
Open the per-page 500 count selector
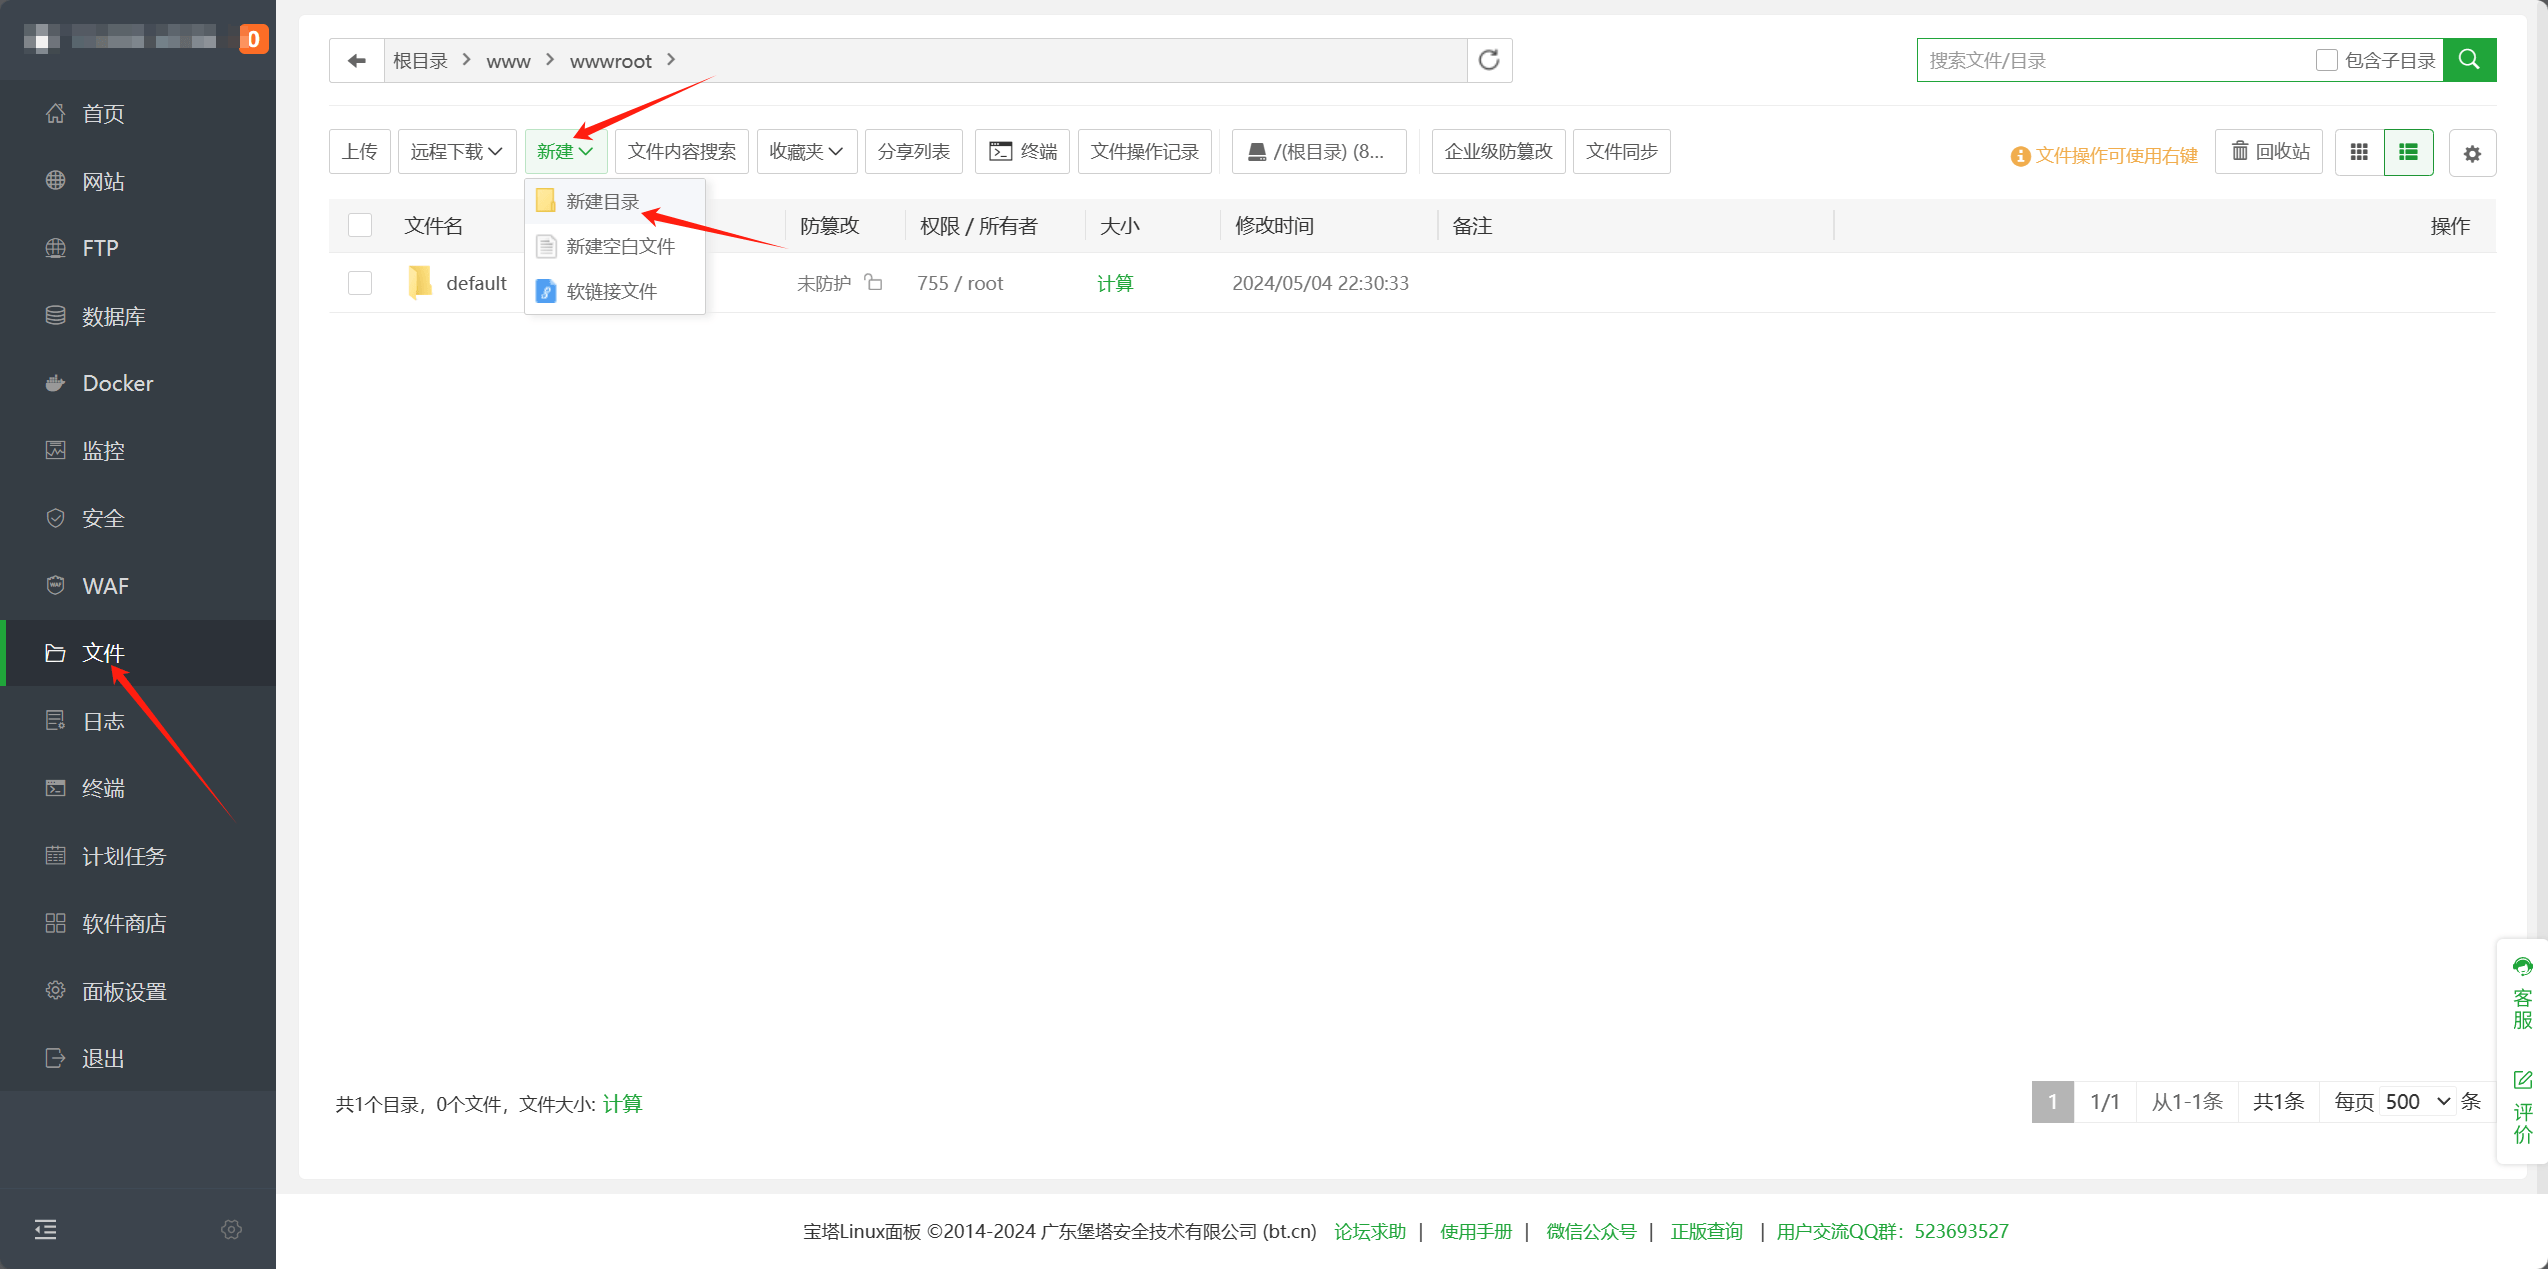tap(2417, 1102)
